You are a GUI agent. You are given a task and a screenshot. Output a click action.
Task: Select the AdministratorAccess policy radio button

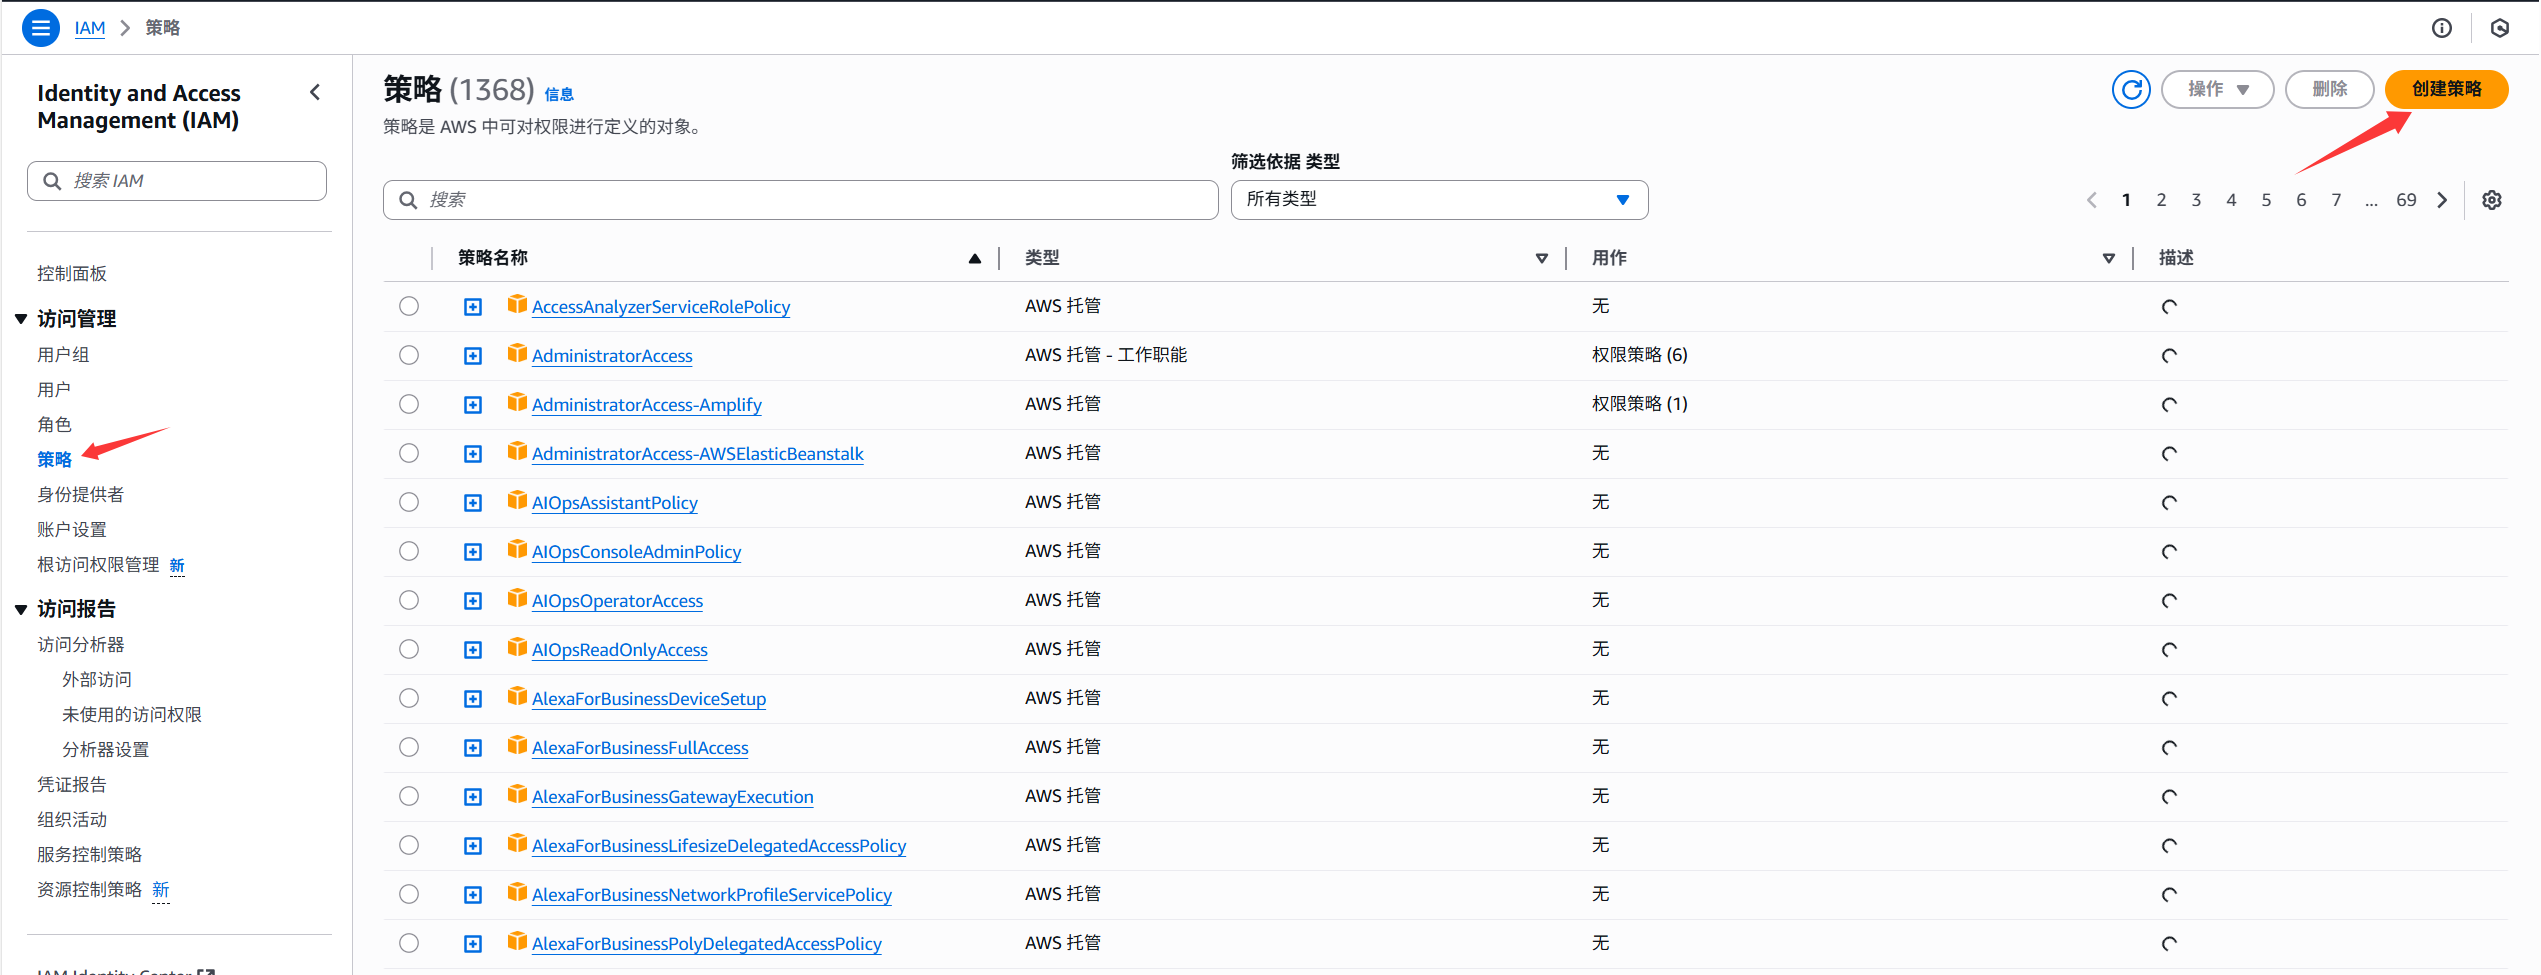(x=409, y=356)
